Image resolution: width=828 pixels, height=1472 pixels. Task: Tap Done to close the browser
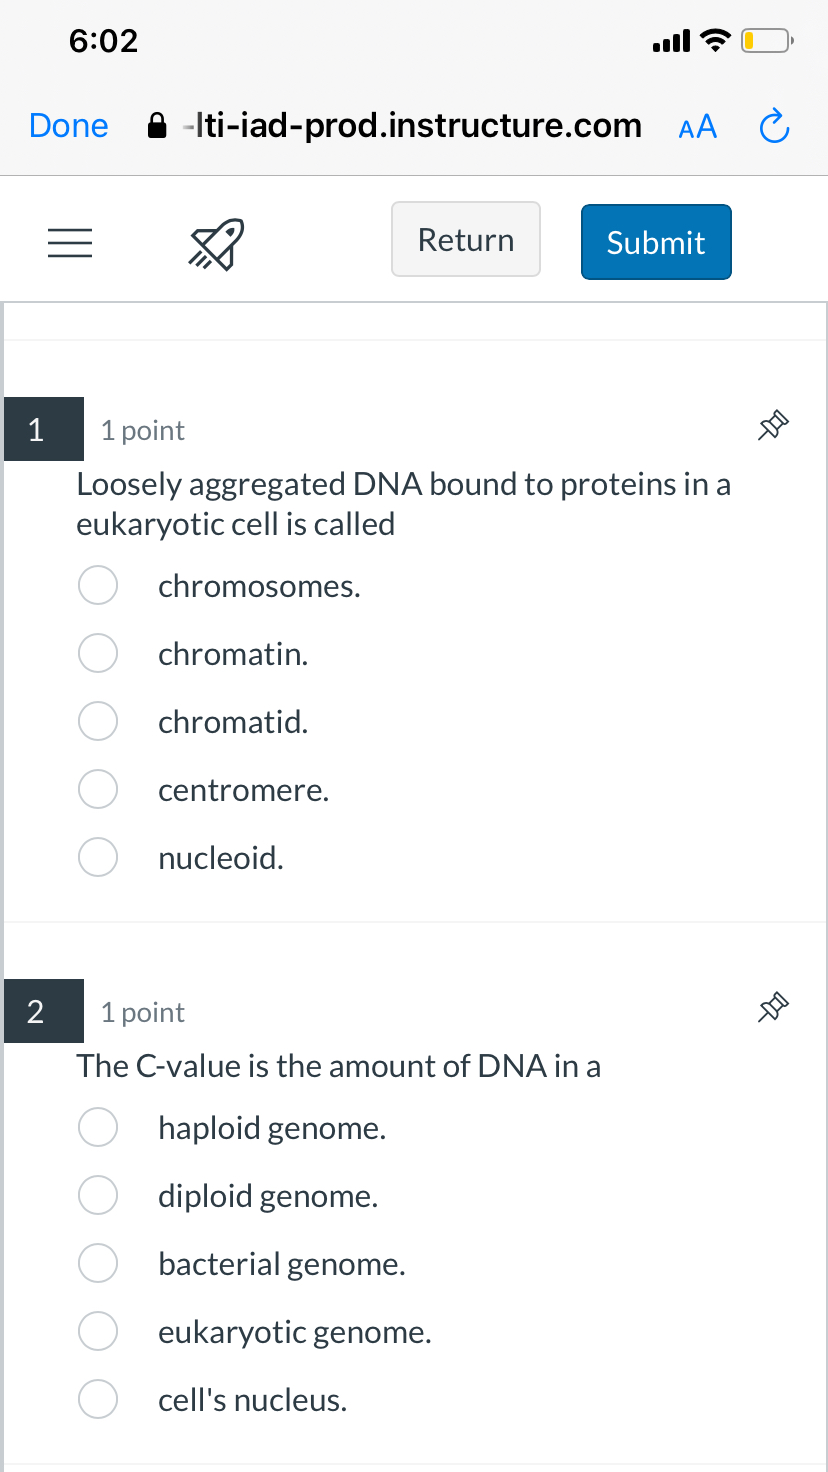(x=69, y=126)
